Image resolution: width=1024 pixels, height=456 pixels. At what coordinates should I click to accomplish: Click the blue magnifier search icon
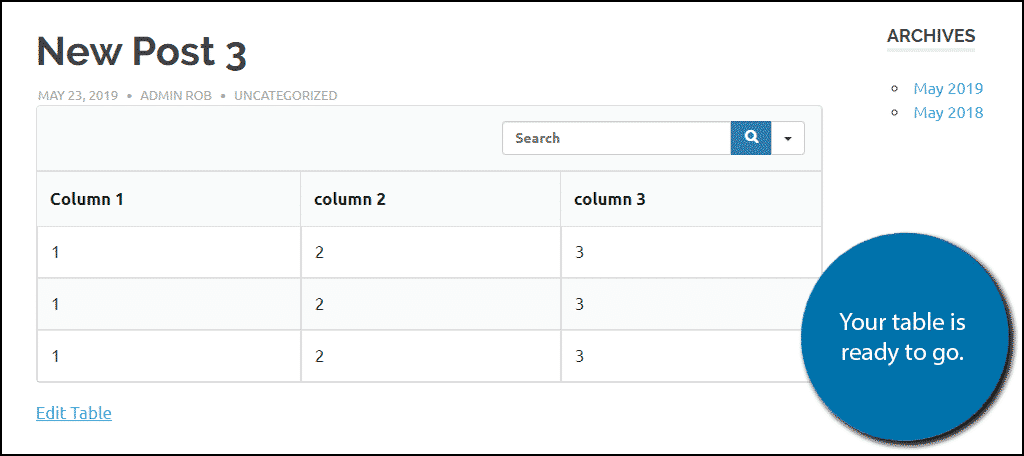pos(750,138)
